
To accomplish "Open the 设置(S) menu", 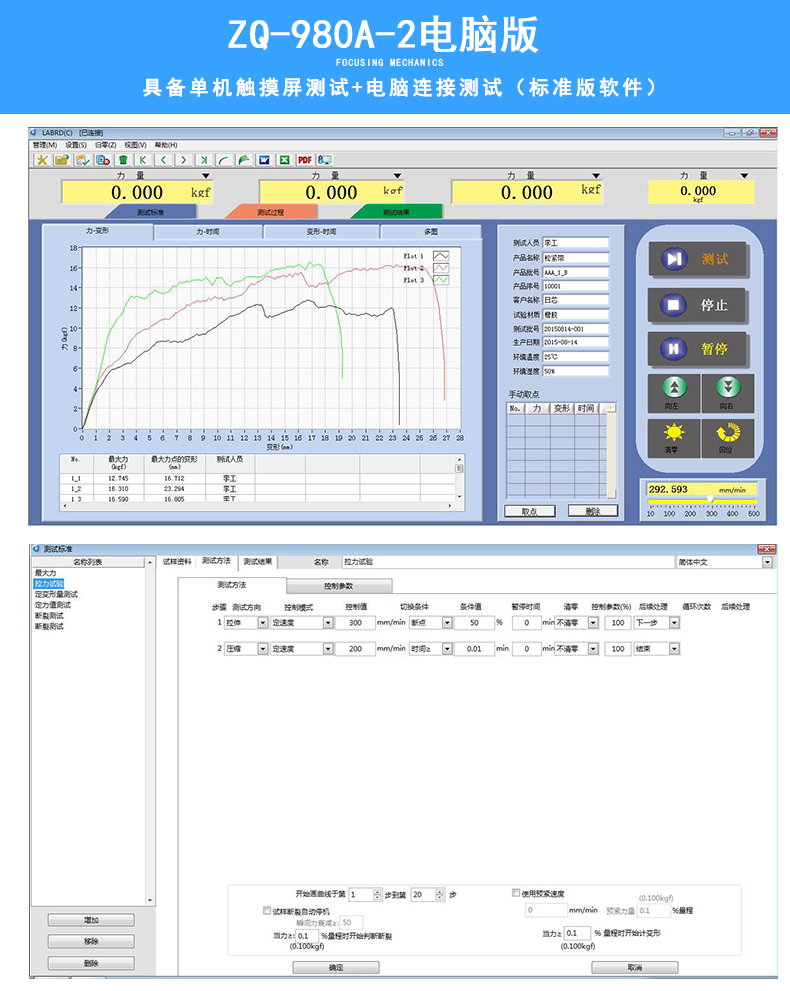I will [x=76, y=145].
